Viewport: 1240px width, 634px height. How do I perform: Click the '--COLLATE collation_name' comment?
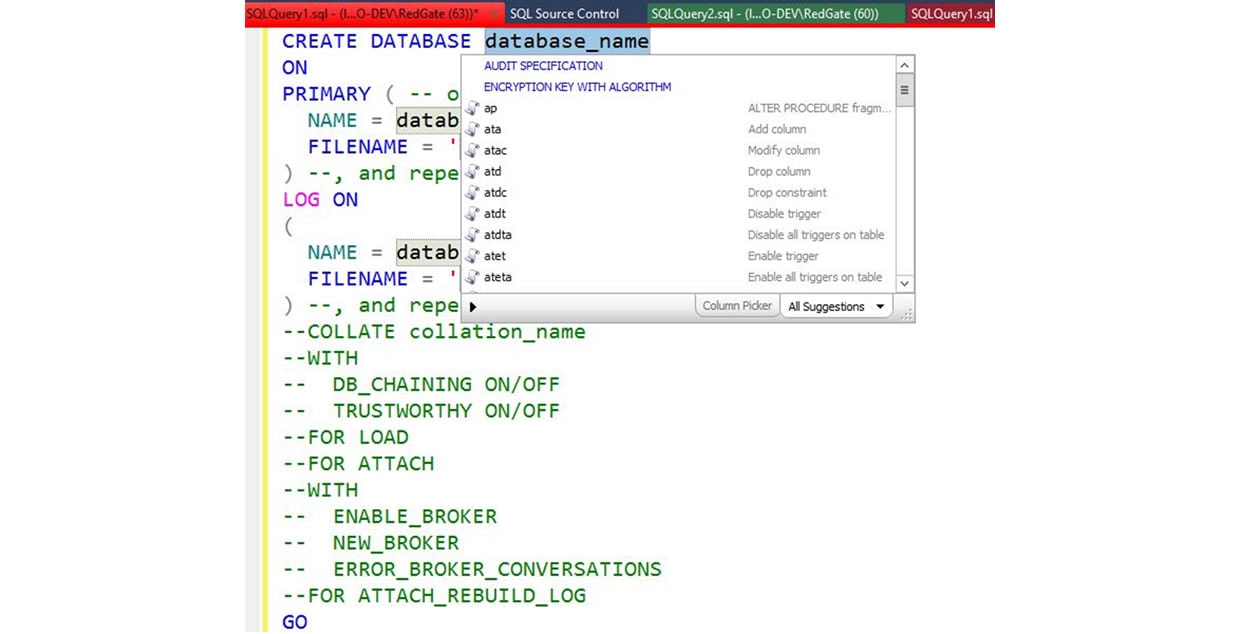[434, 332]
